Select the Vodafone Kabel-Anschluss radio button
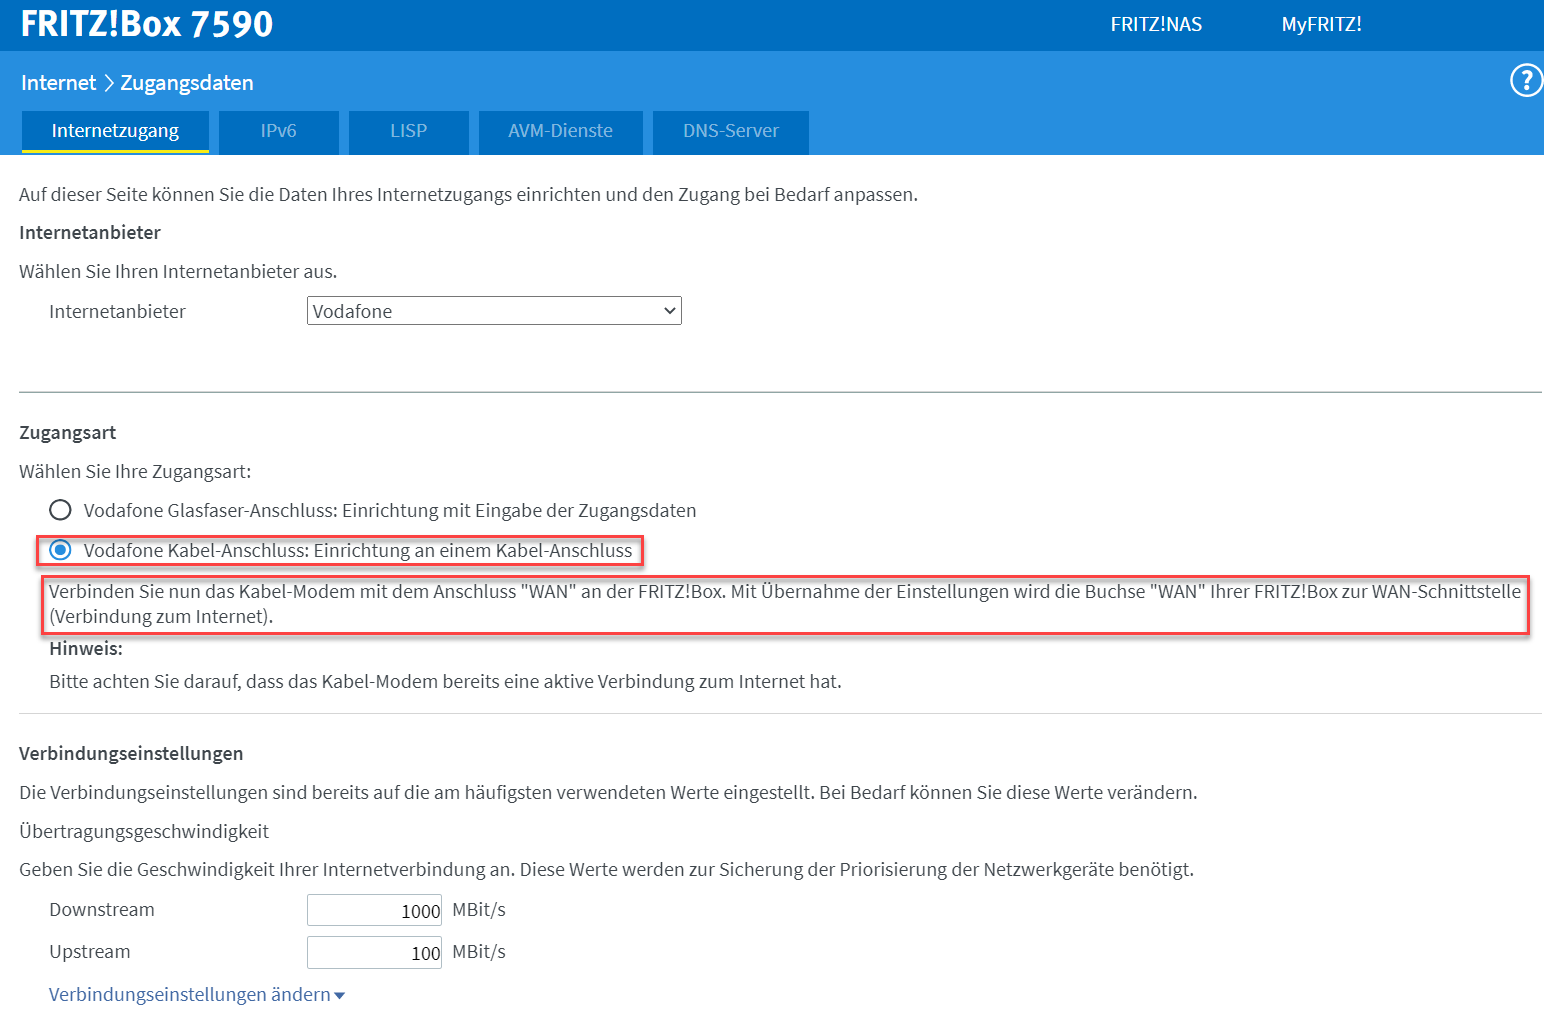Screen dimensions: 1544x1014 [61, 550]
